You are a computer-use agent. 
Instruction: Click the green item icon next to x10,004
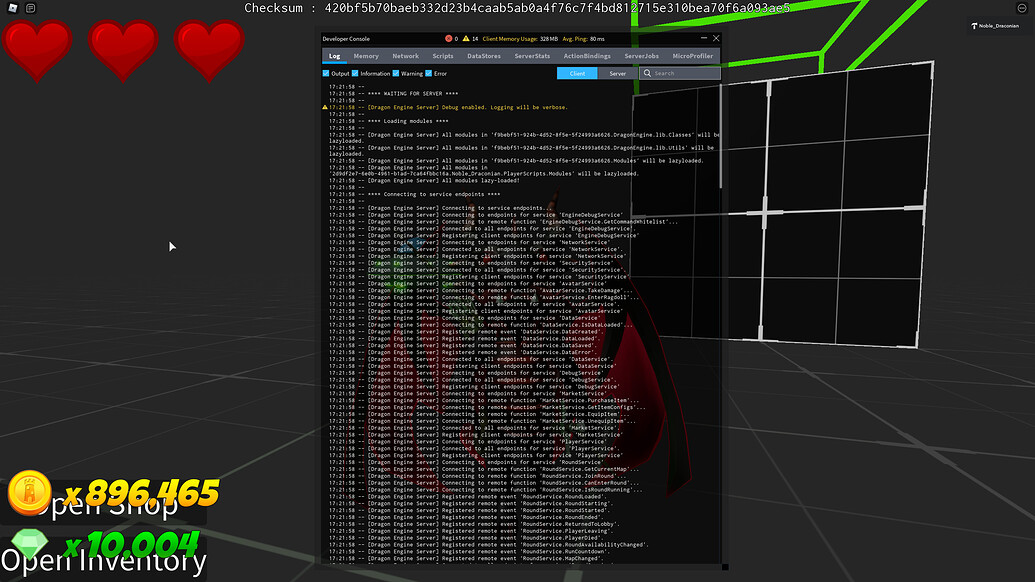pyautogui.click(x=30, y=545)
